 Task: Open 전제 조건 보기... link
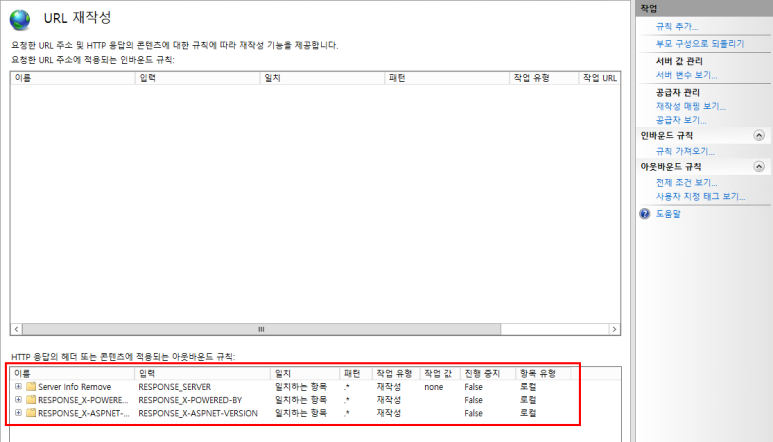coord(686,182)
